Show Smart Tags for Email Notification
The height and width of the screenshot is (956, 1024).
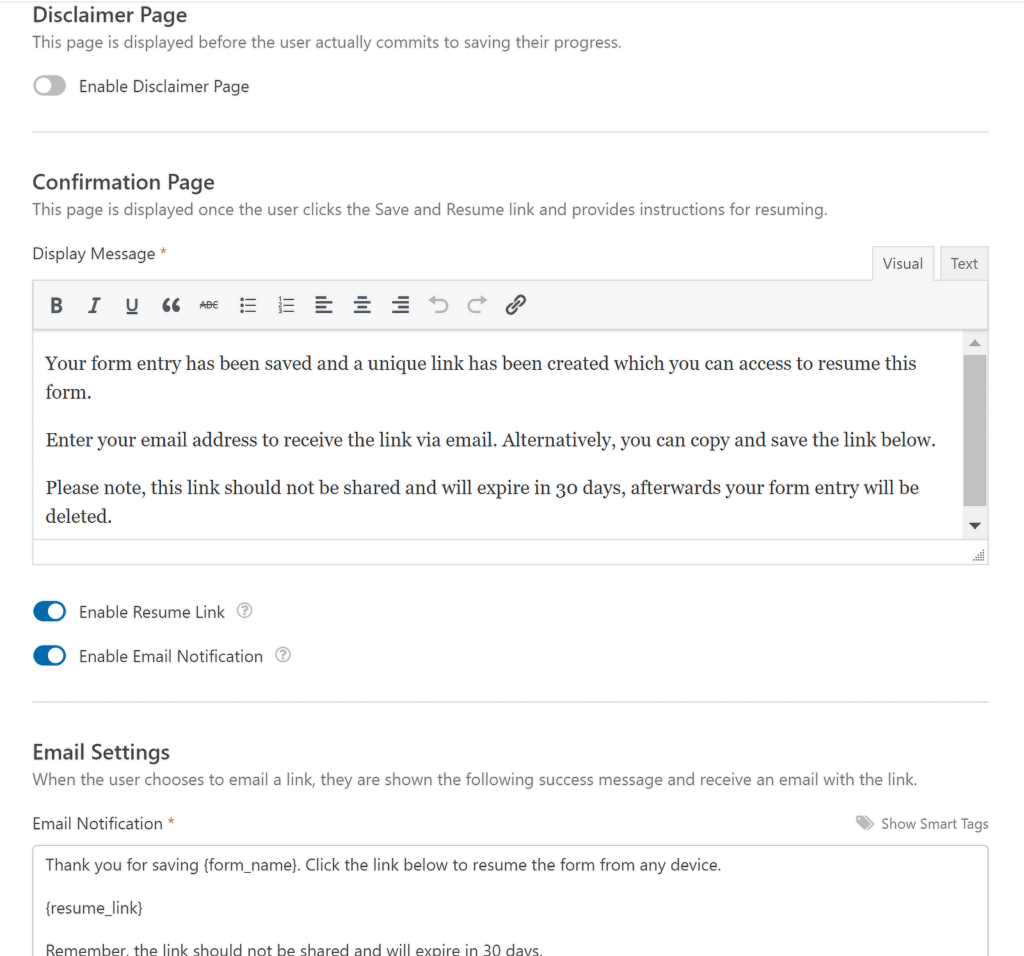(935, 824)
